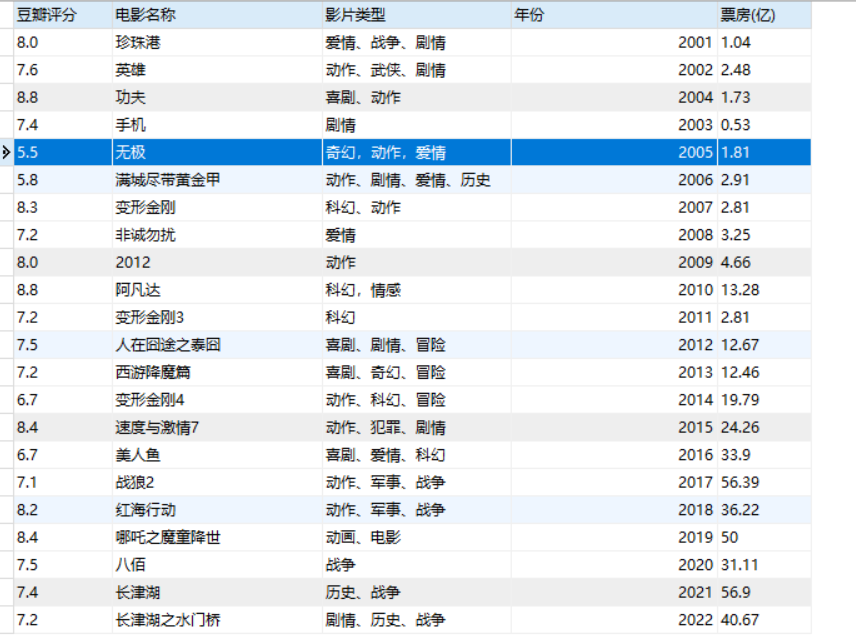Select box office cell 33.9
The height and width of the screenshot is (637, 856).
764,455
